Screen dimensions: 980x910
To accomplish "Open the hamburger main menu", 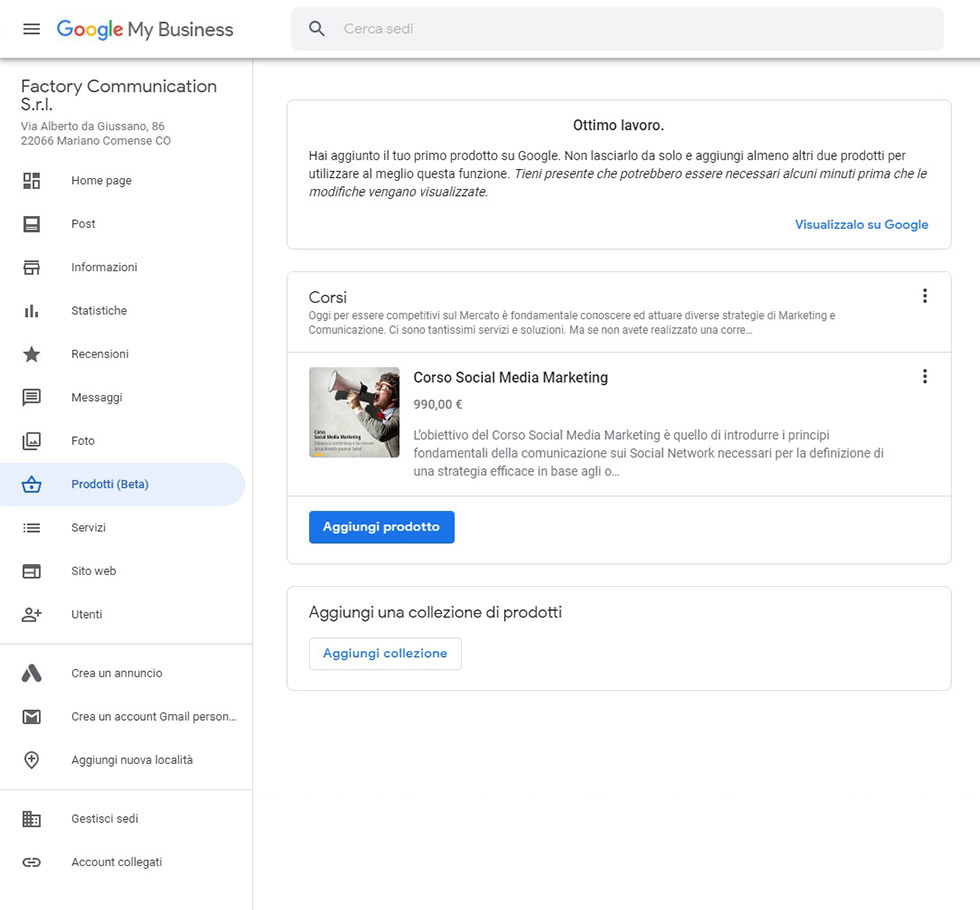I will [x=31, y=29].
